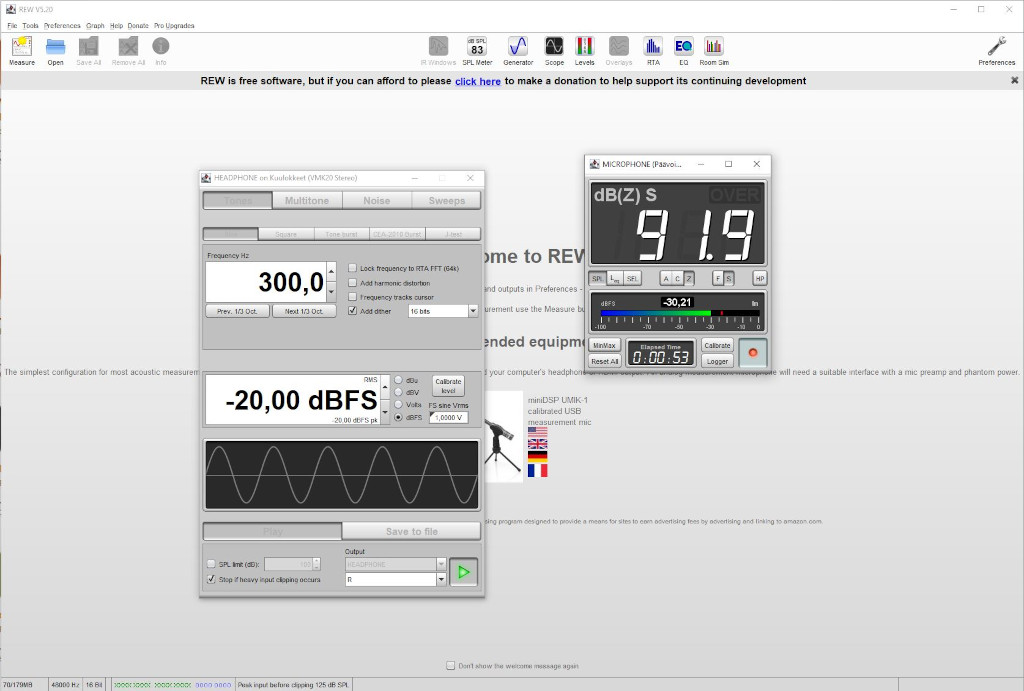The height and width of the screenshot is (691, 1024).
Task: Toggle the Add dither checkbox
Action: (x=353, y=311)
